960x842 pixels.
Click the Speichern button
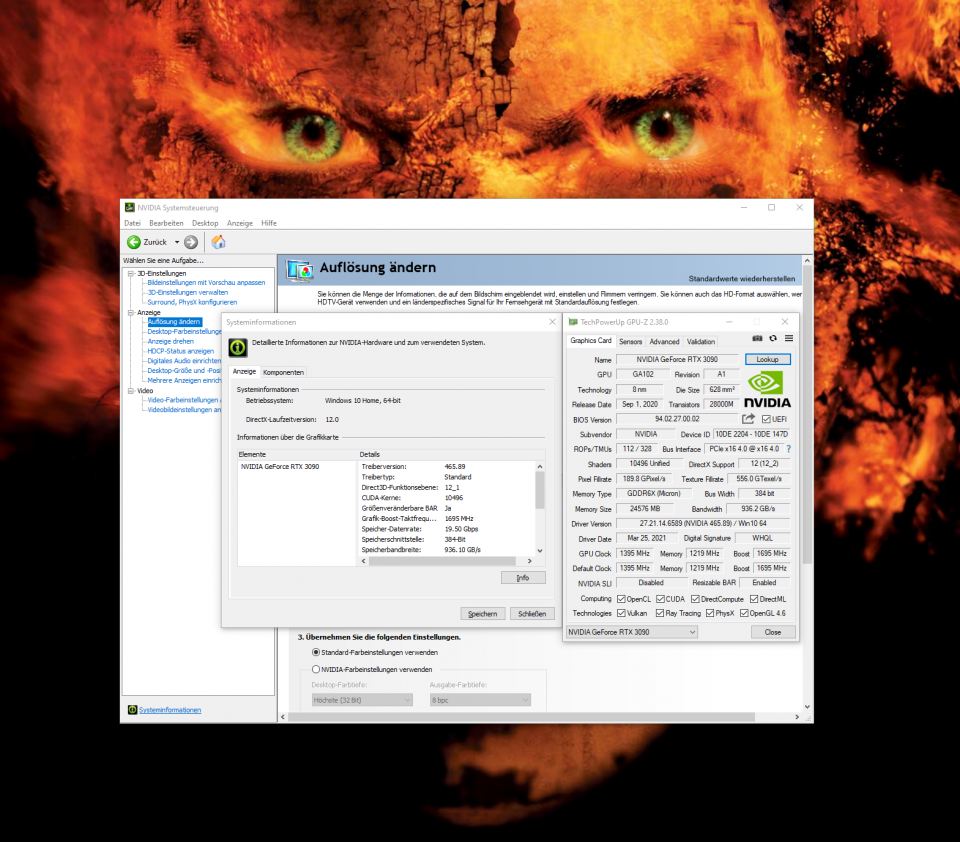(482, 614)
